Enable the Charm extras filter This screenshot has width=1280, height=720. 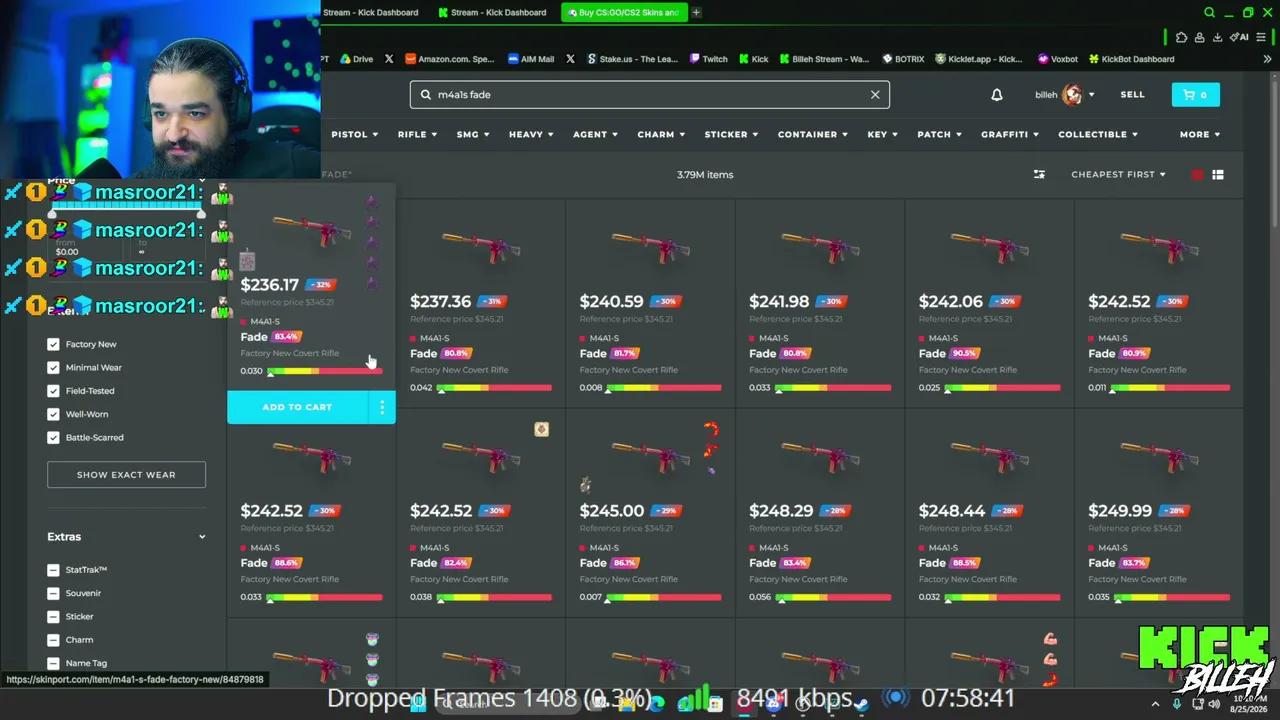53,640
